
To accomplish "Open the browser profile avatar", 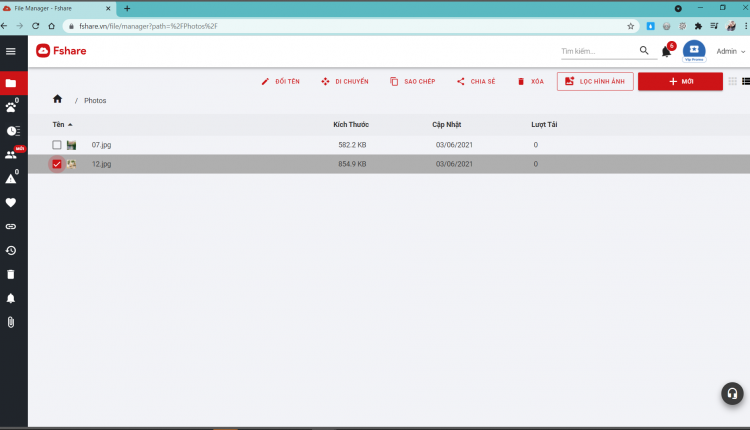I will click(731, 26).
